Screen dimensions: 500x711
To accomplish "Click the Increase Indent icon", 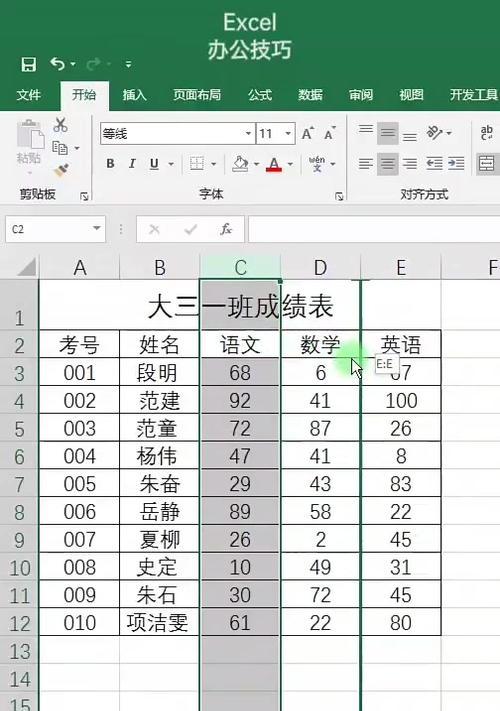I will [456, 164].
